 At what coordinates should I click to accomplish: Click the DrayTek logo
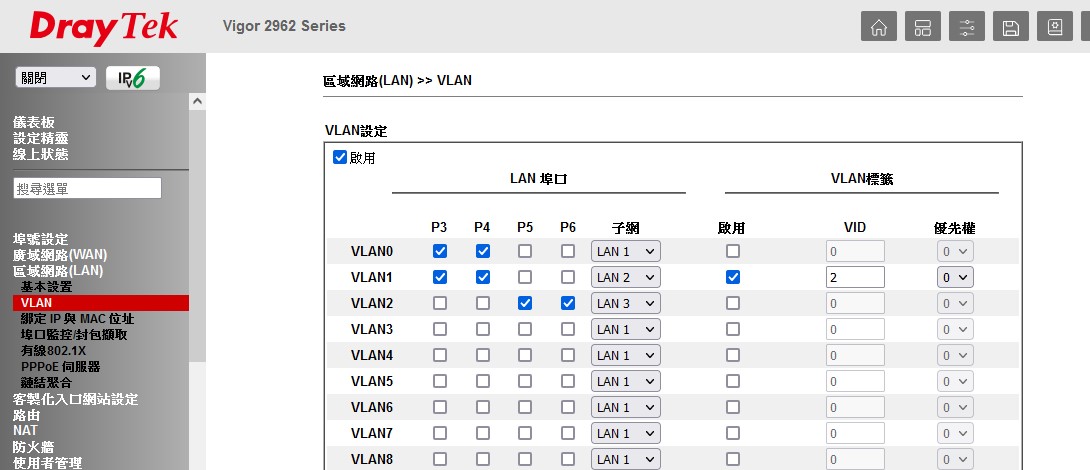(x=104, y=27)
